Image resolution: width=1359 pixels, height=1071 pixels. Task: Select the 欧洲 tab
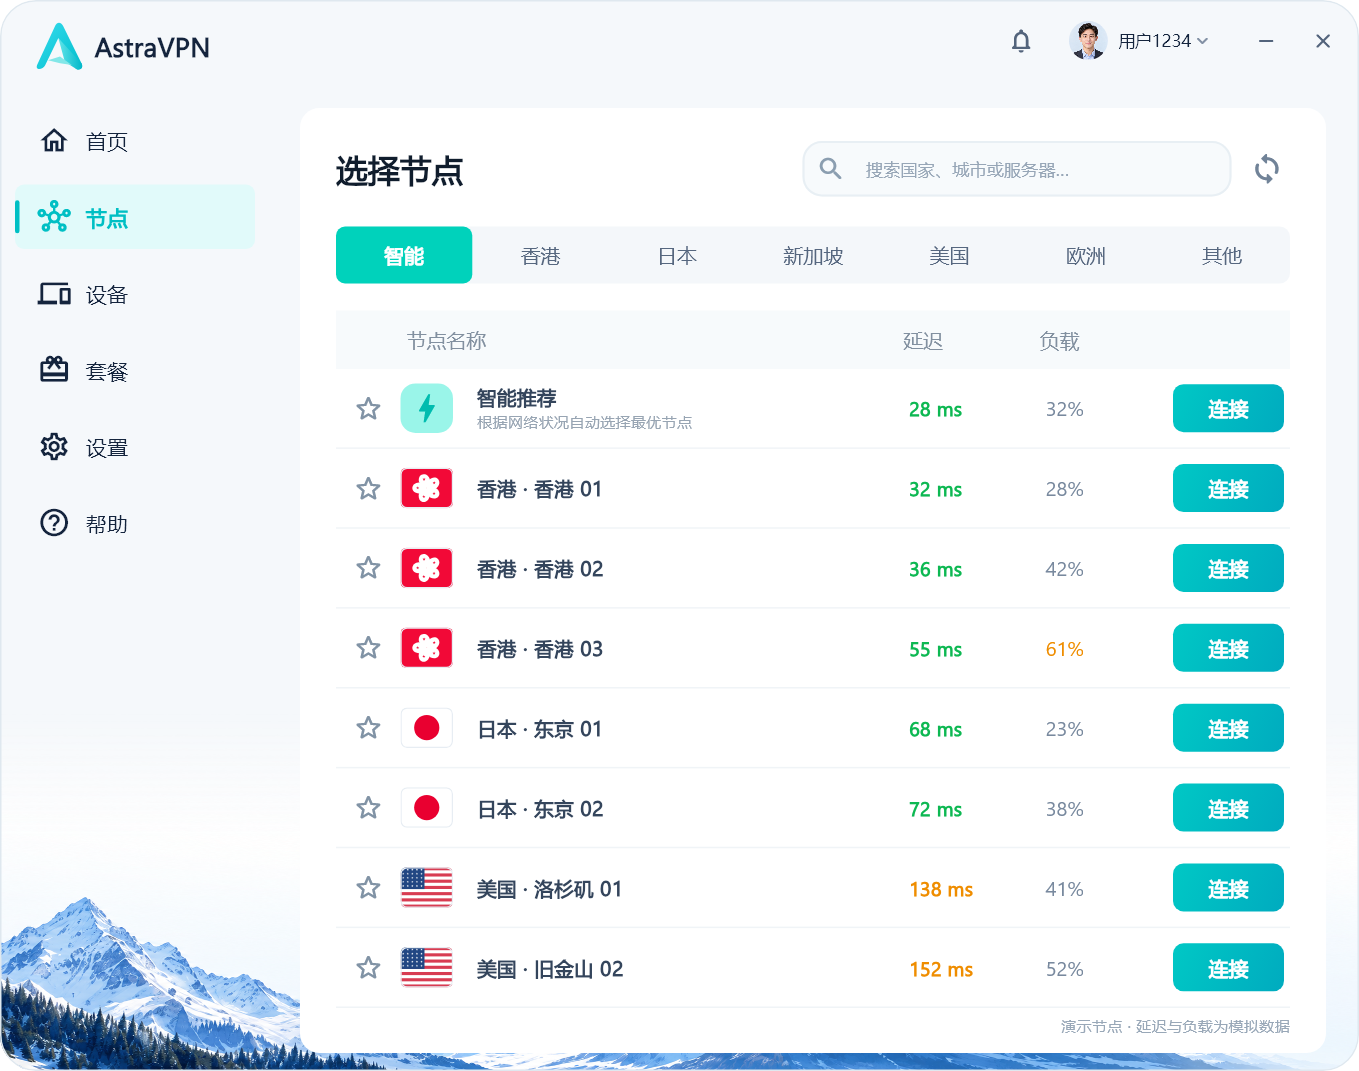click(x=1085, y=256)
